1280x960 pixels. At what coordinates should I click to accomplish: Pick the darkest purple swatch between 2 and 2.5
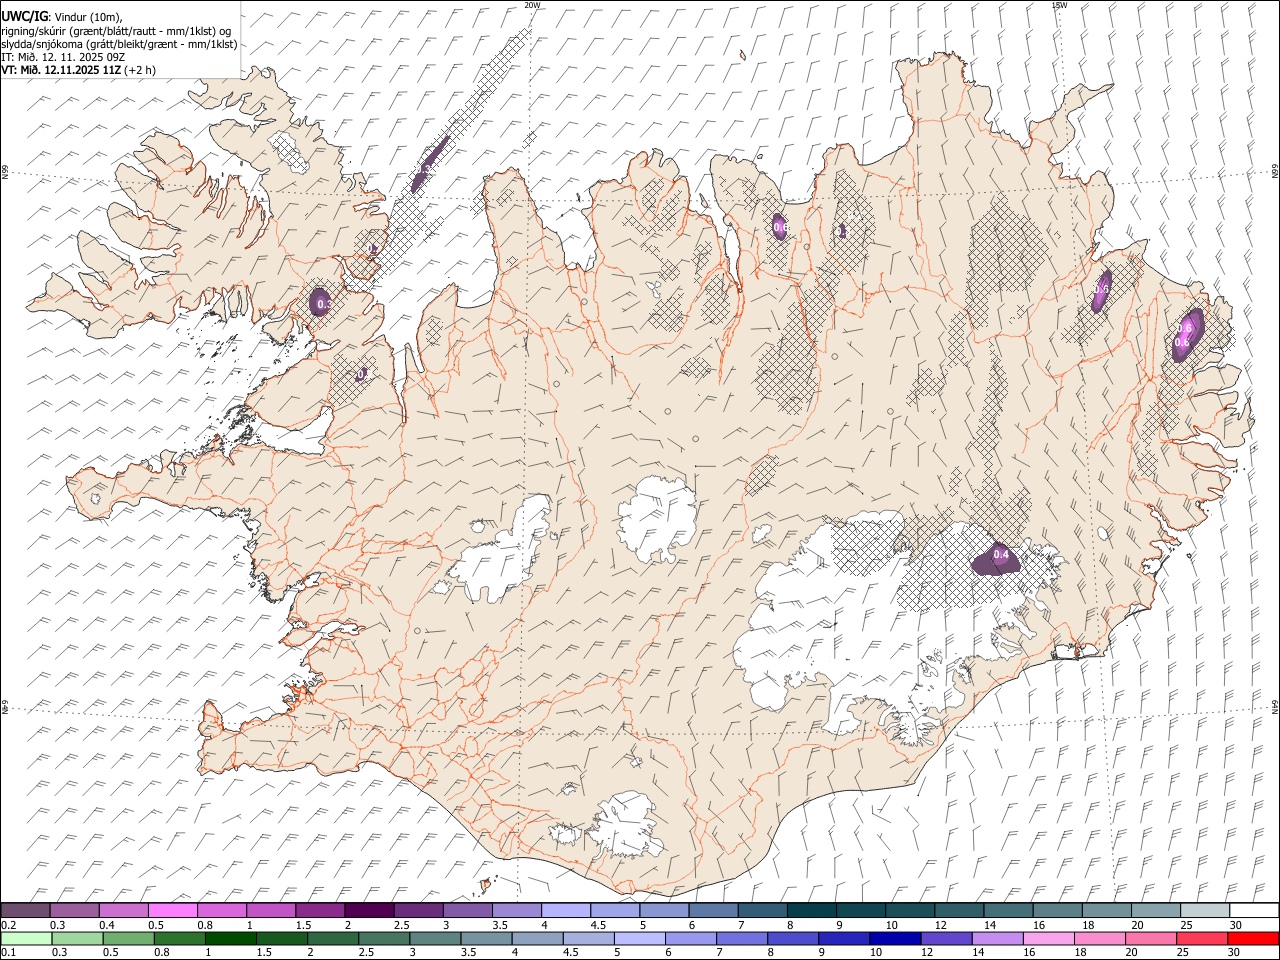point(369,911)
